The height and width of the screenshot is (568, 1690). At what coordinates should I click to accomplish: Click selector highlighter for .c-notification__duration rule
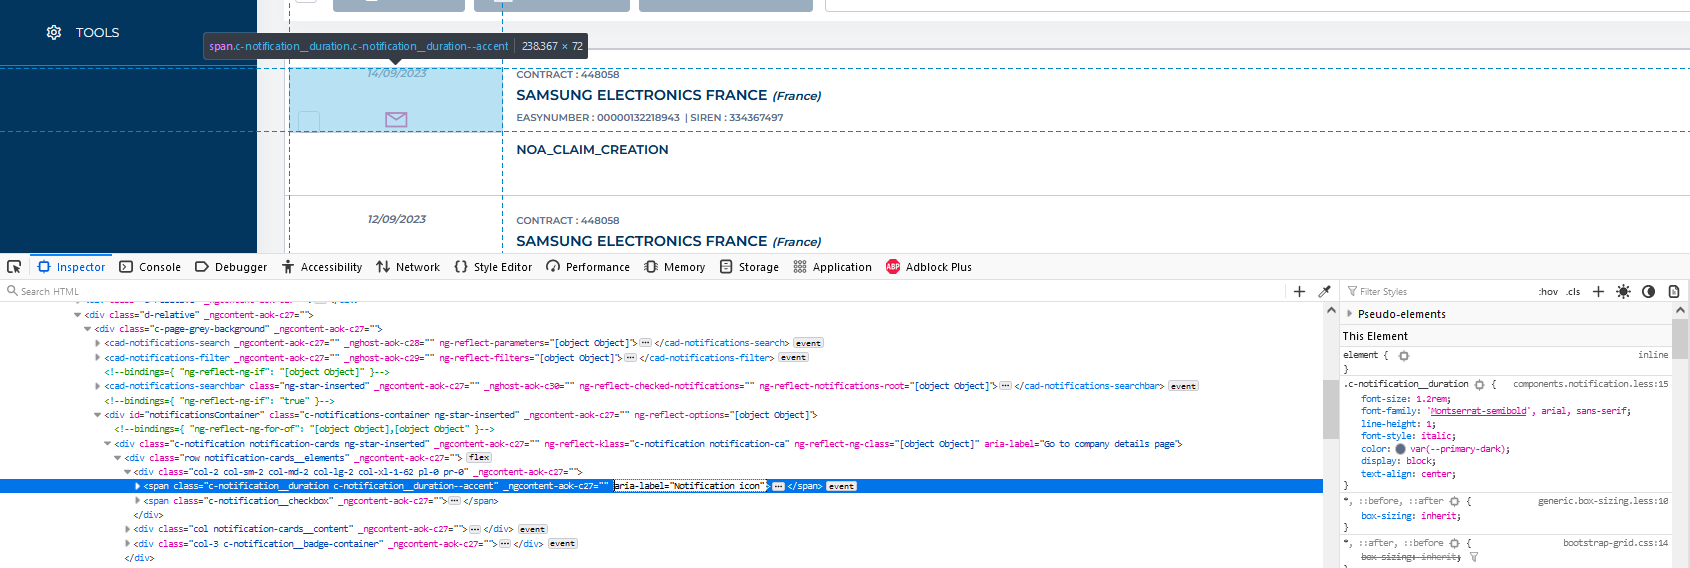[1479, 384]
